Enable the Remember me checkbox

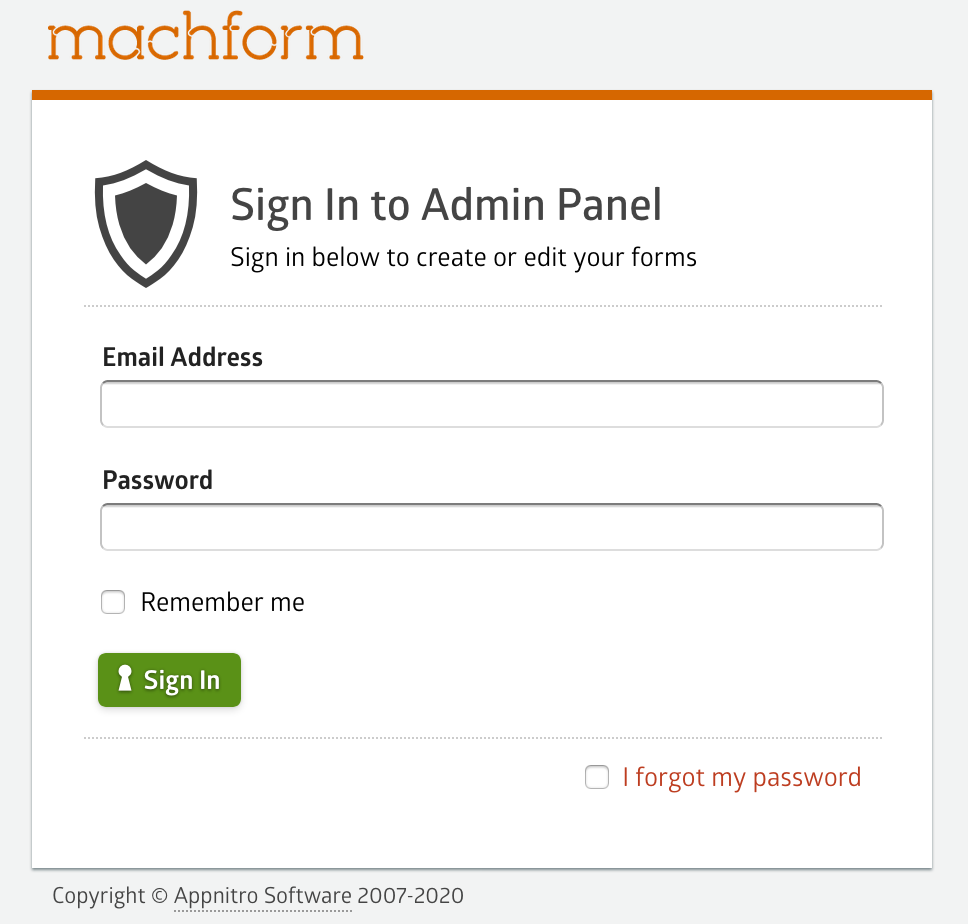tap(113, 602)
